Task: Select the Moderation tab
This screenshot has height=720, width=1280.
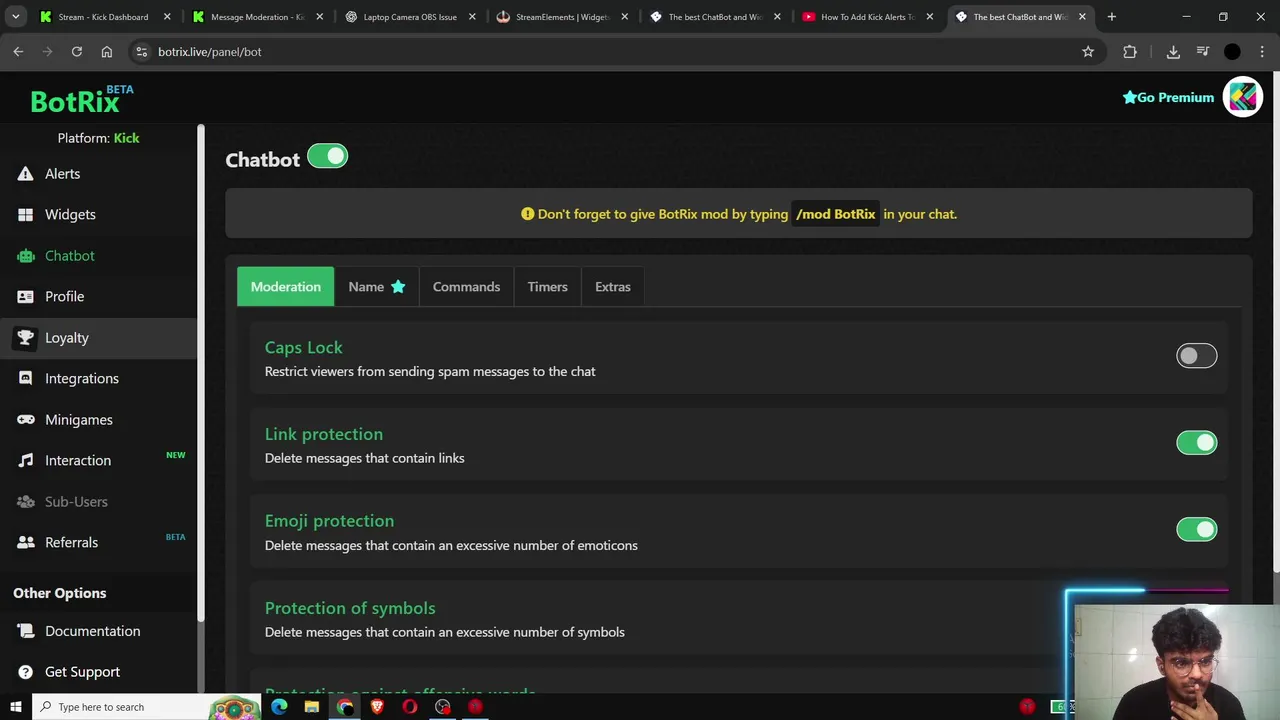Action: pyautogui.click(x=286, y=287)
